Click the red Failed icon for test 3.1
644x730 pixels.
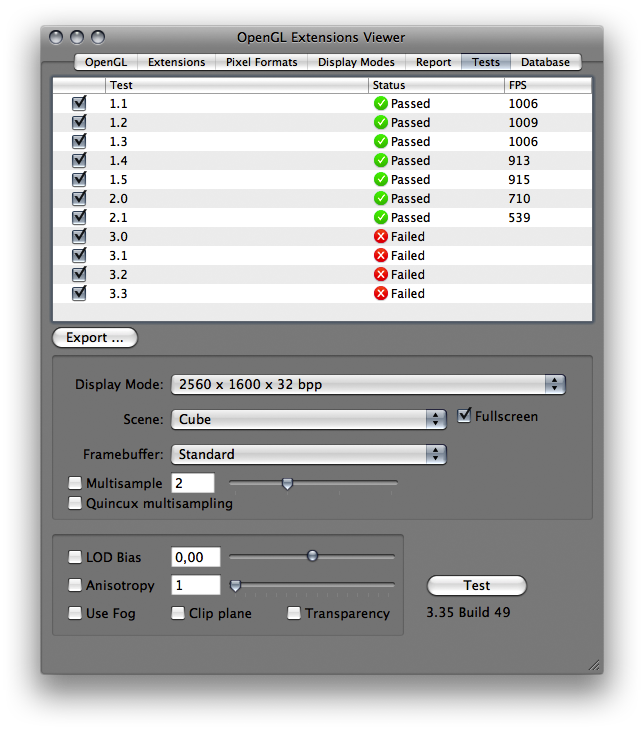coord(380,256)
